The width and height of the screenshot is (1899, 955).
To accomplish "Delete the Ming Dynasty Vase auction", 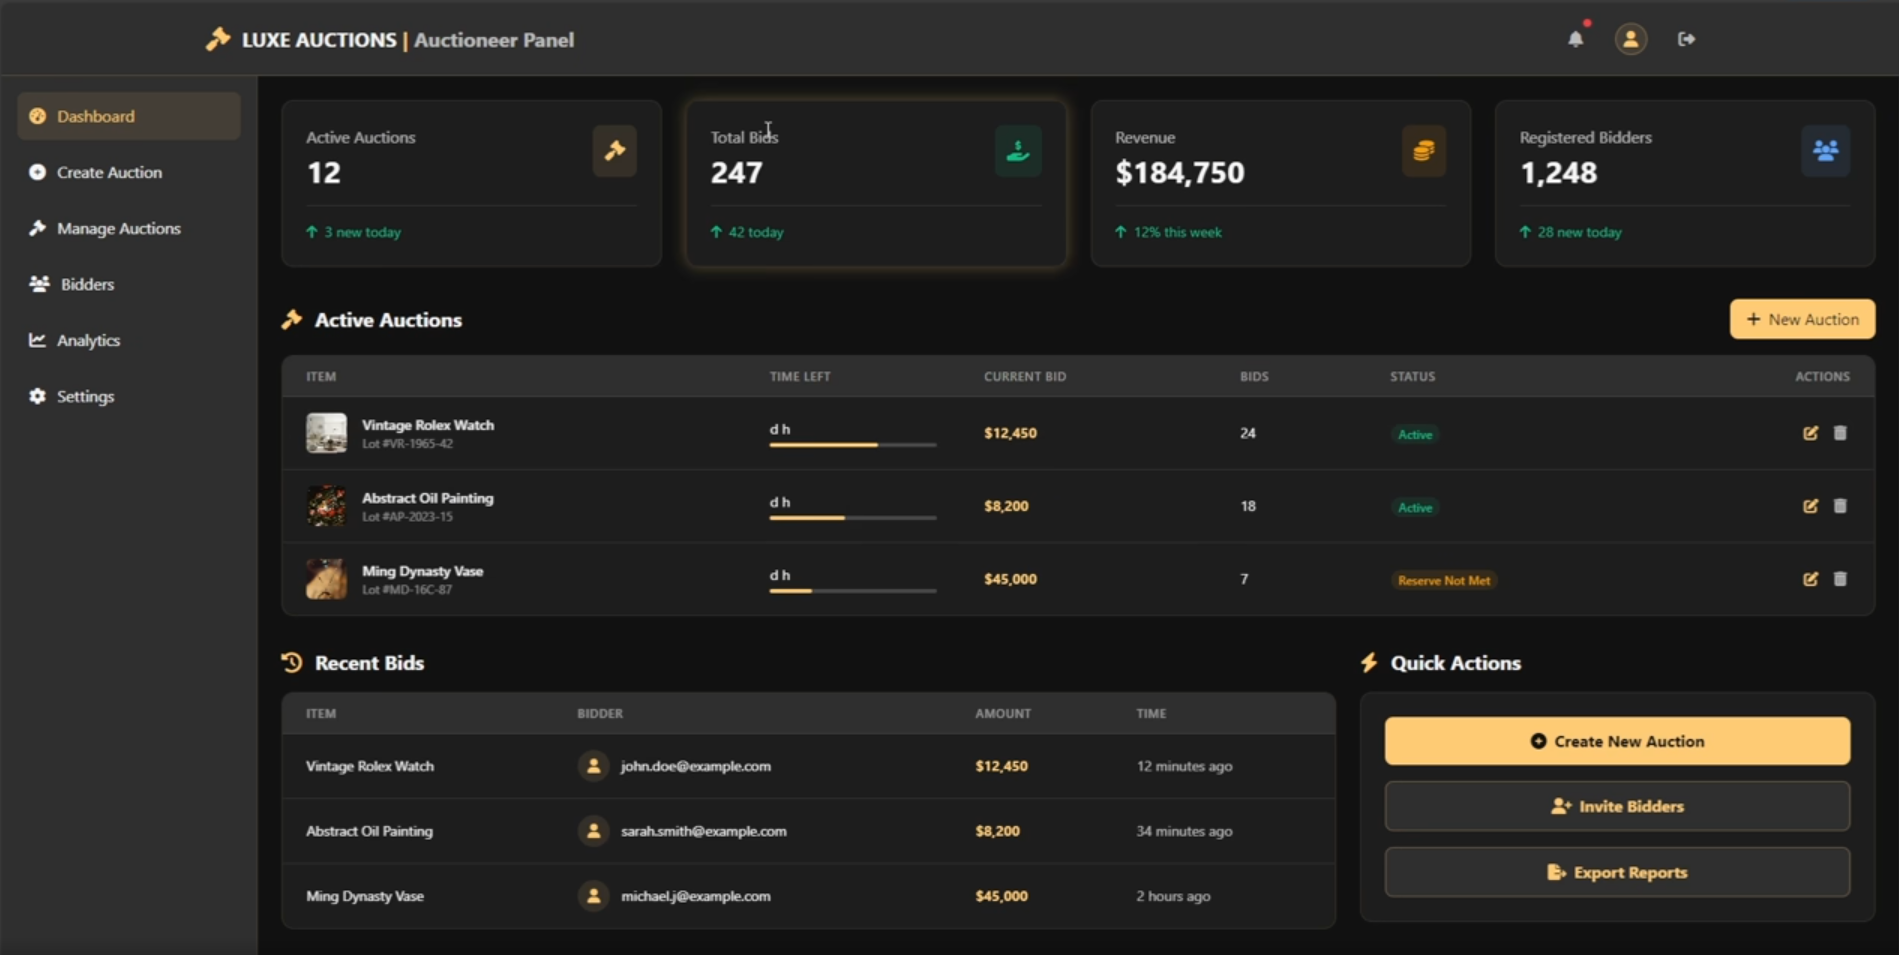I will pos(1840,579).
